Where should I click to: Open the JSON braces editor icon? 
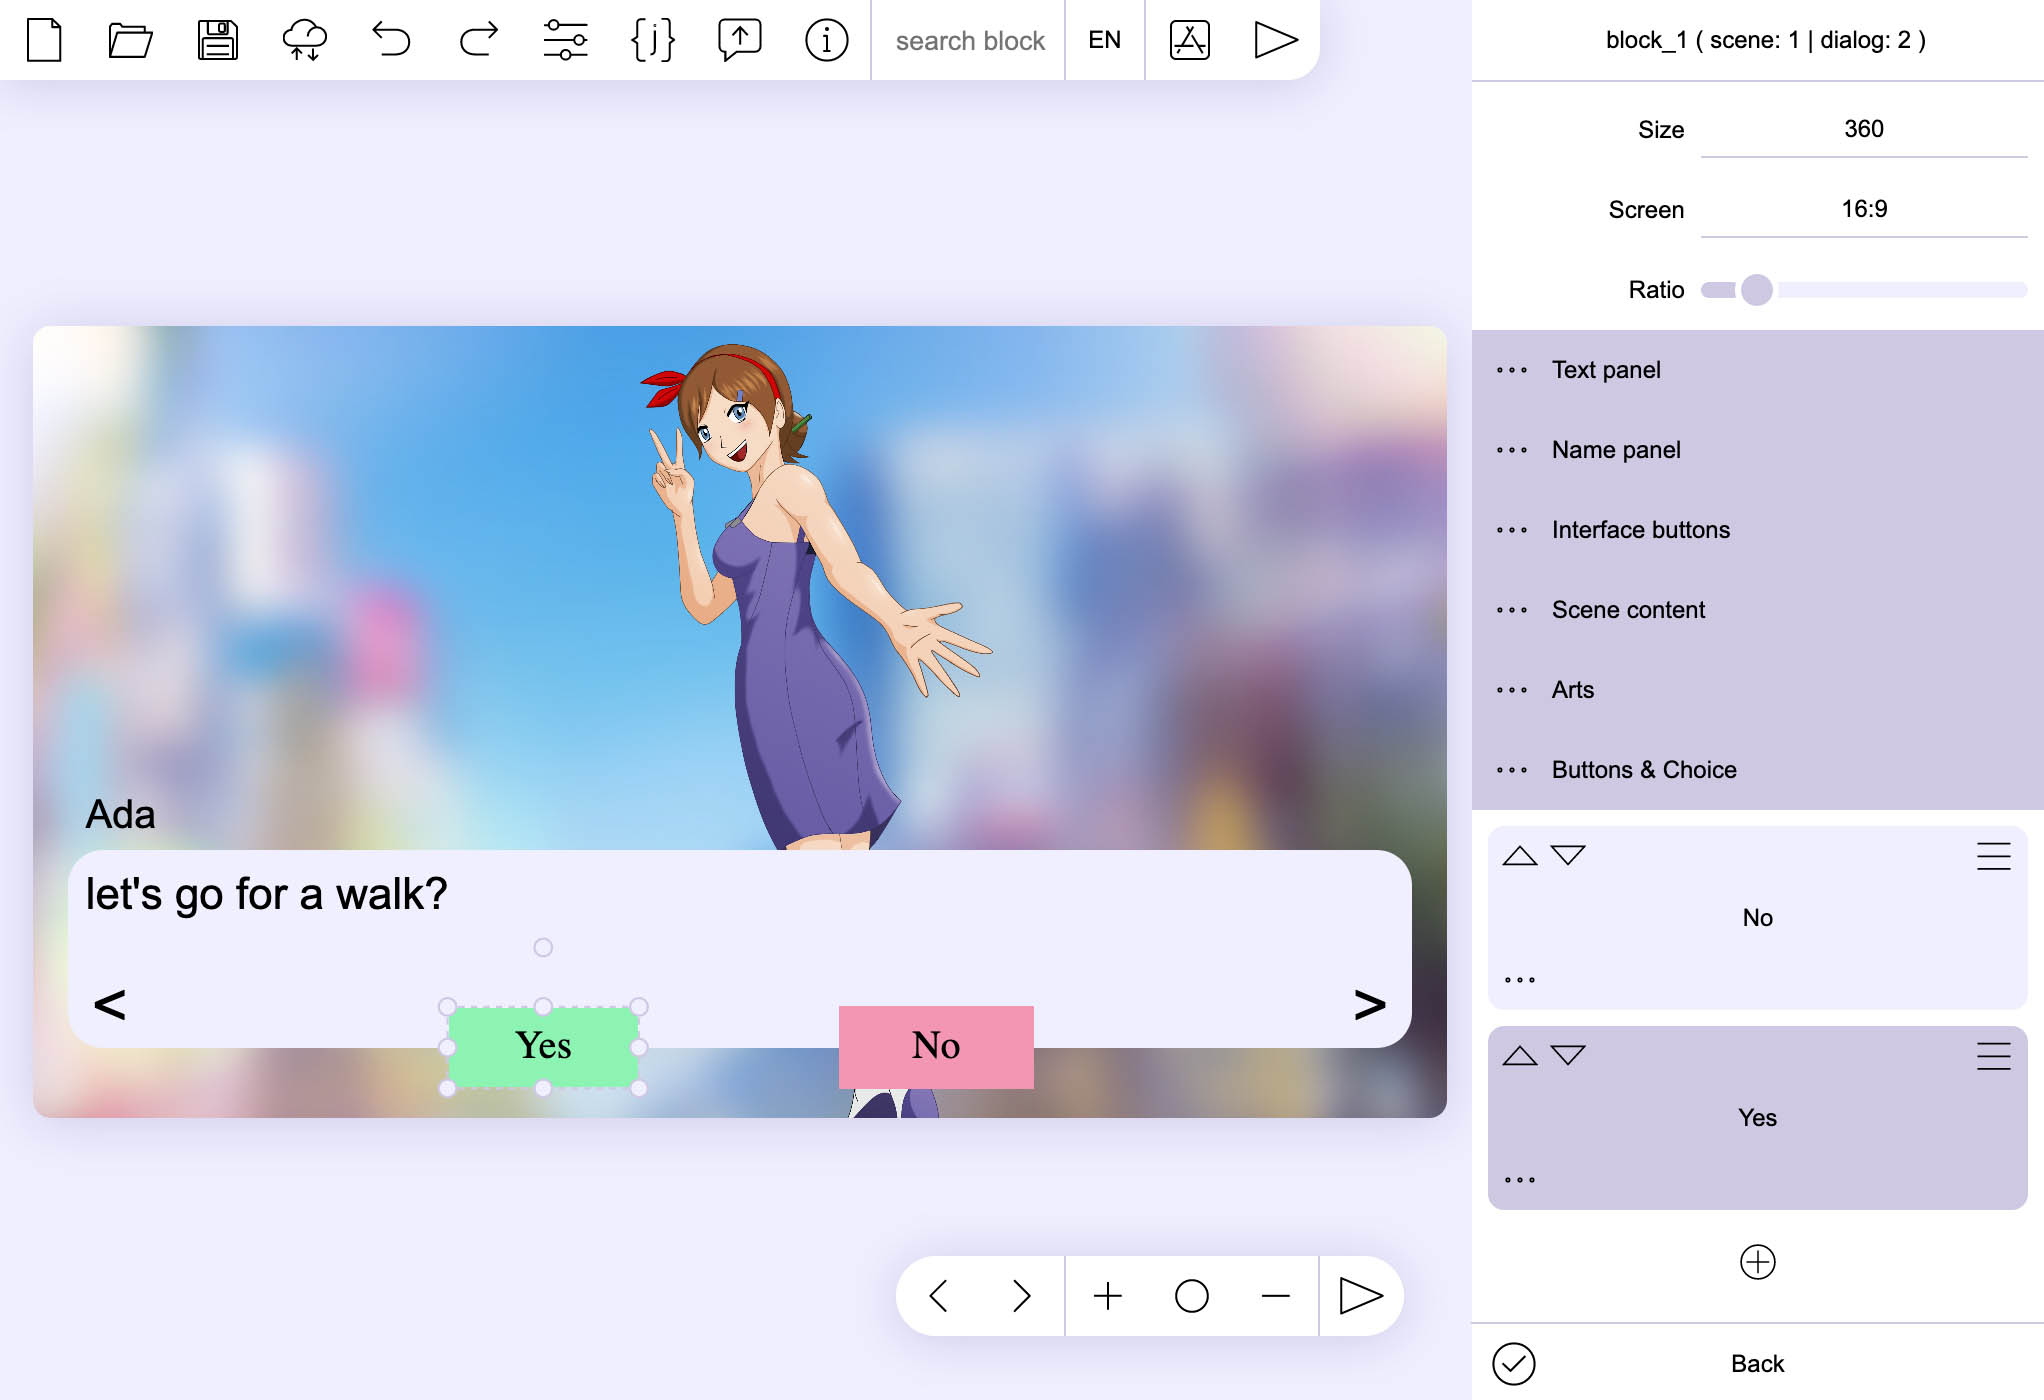(652, 40)
